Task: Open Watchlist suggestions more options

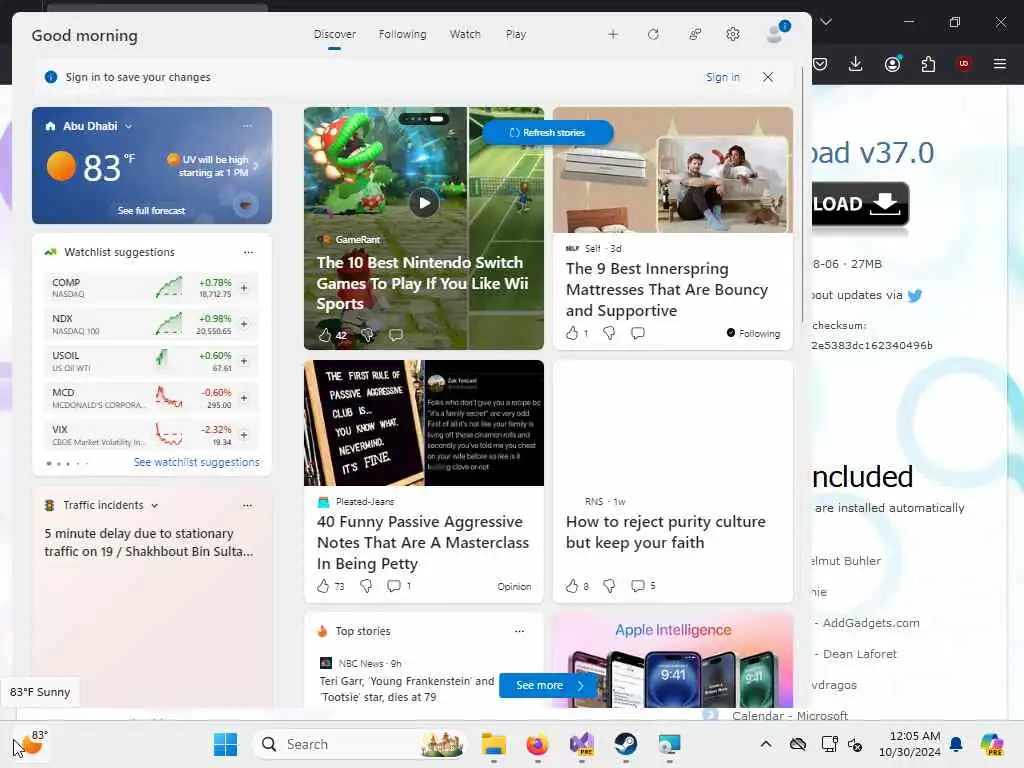Action: click(x=248, y=252)
